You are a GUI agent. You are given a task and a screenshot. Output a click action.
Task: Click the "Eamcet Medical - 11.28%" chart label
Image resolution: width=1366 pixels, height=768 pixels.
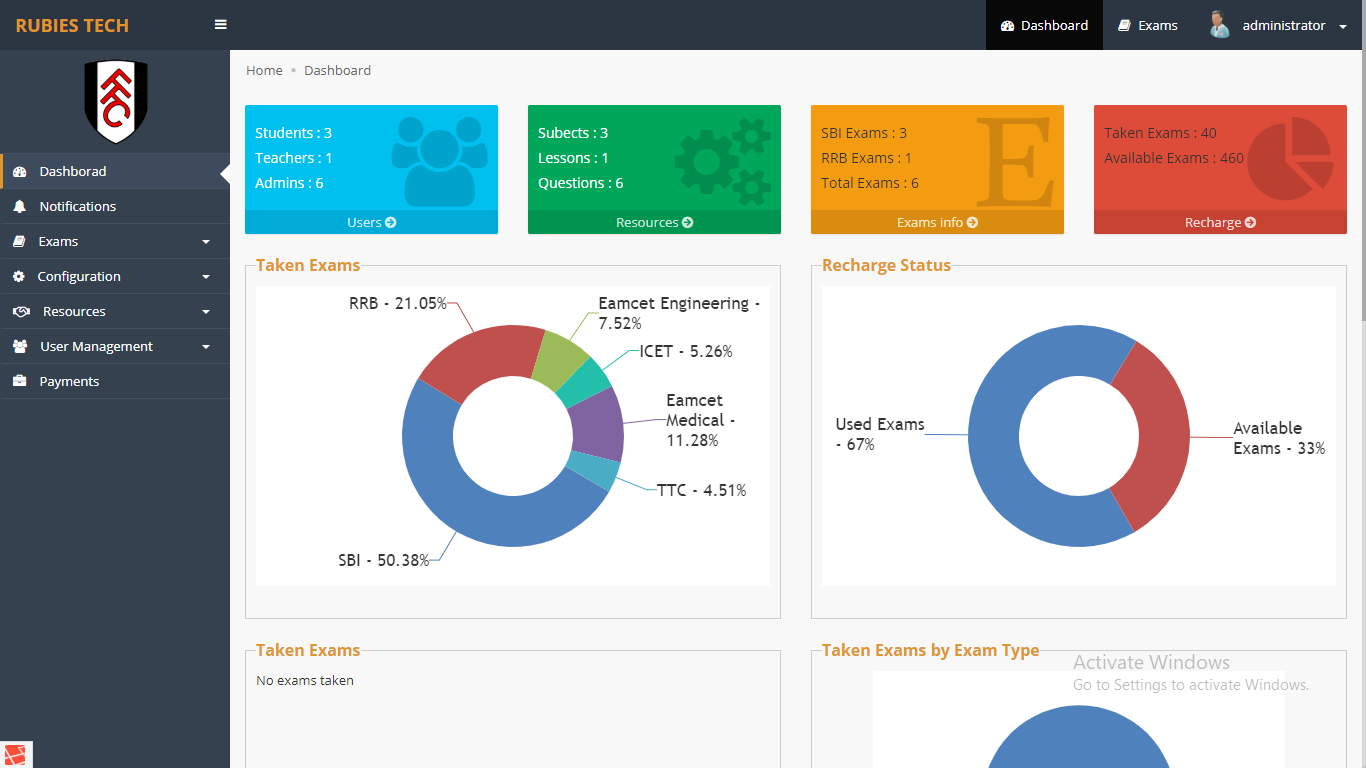[700, 420]
